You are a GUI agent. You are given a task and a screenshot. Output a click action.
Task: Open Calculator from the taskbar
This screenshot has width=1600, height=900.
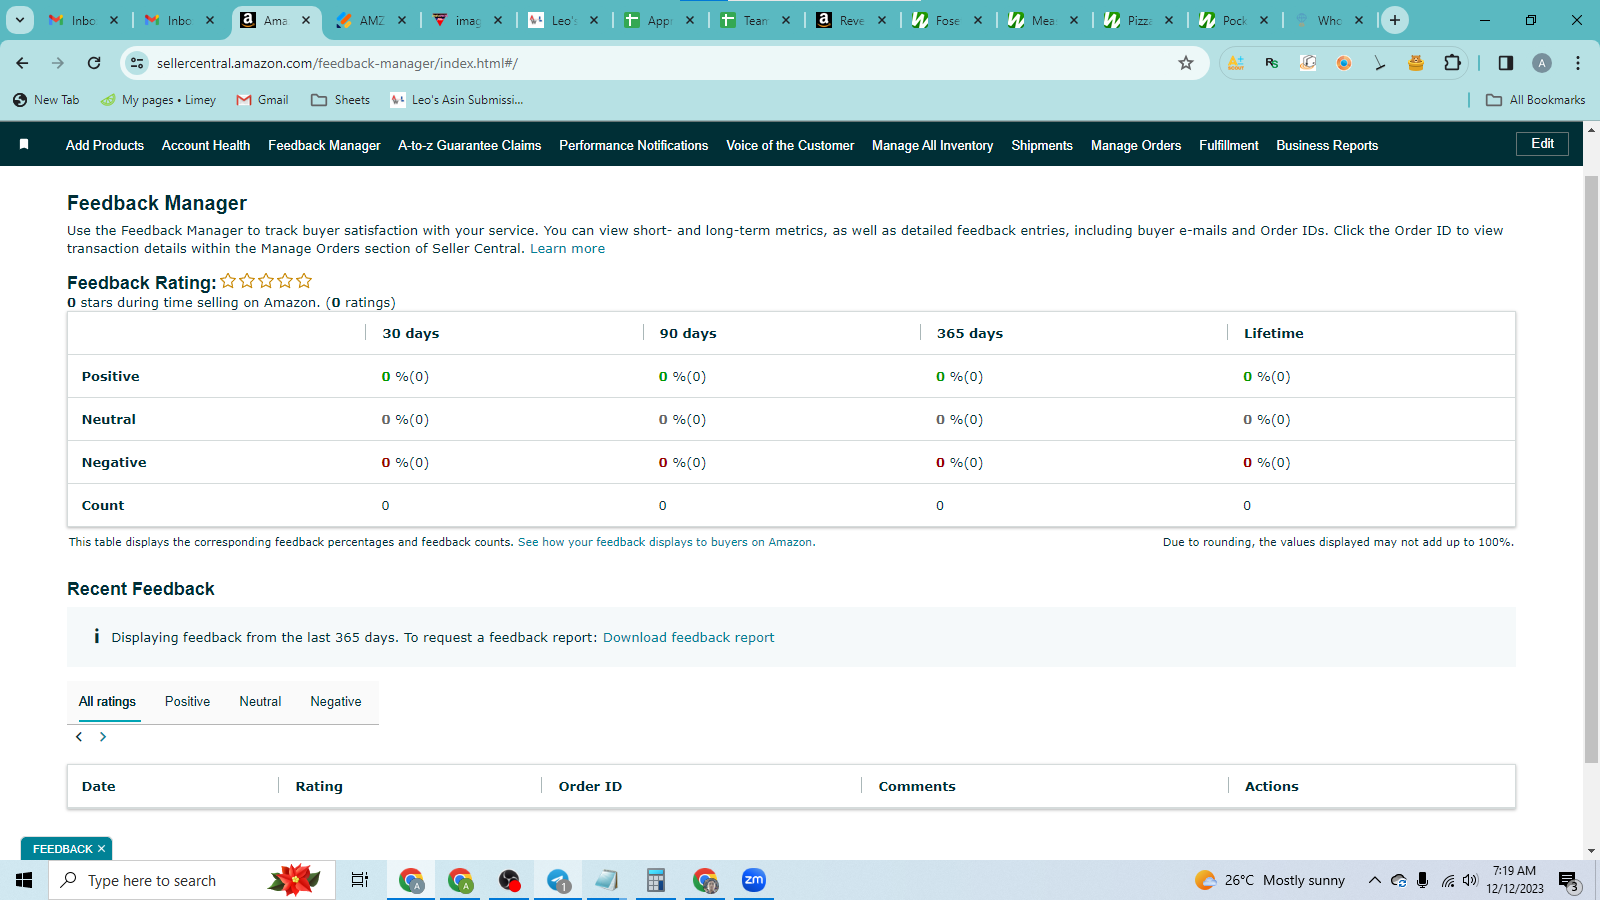point(656,880)
